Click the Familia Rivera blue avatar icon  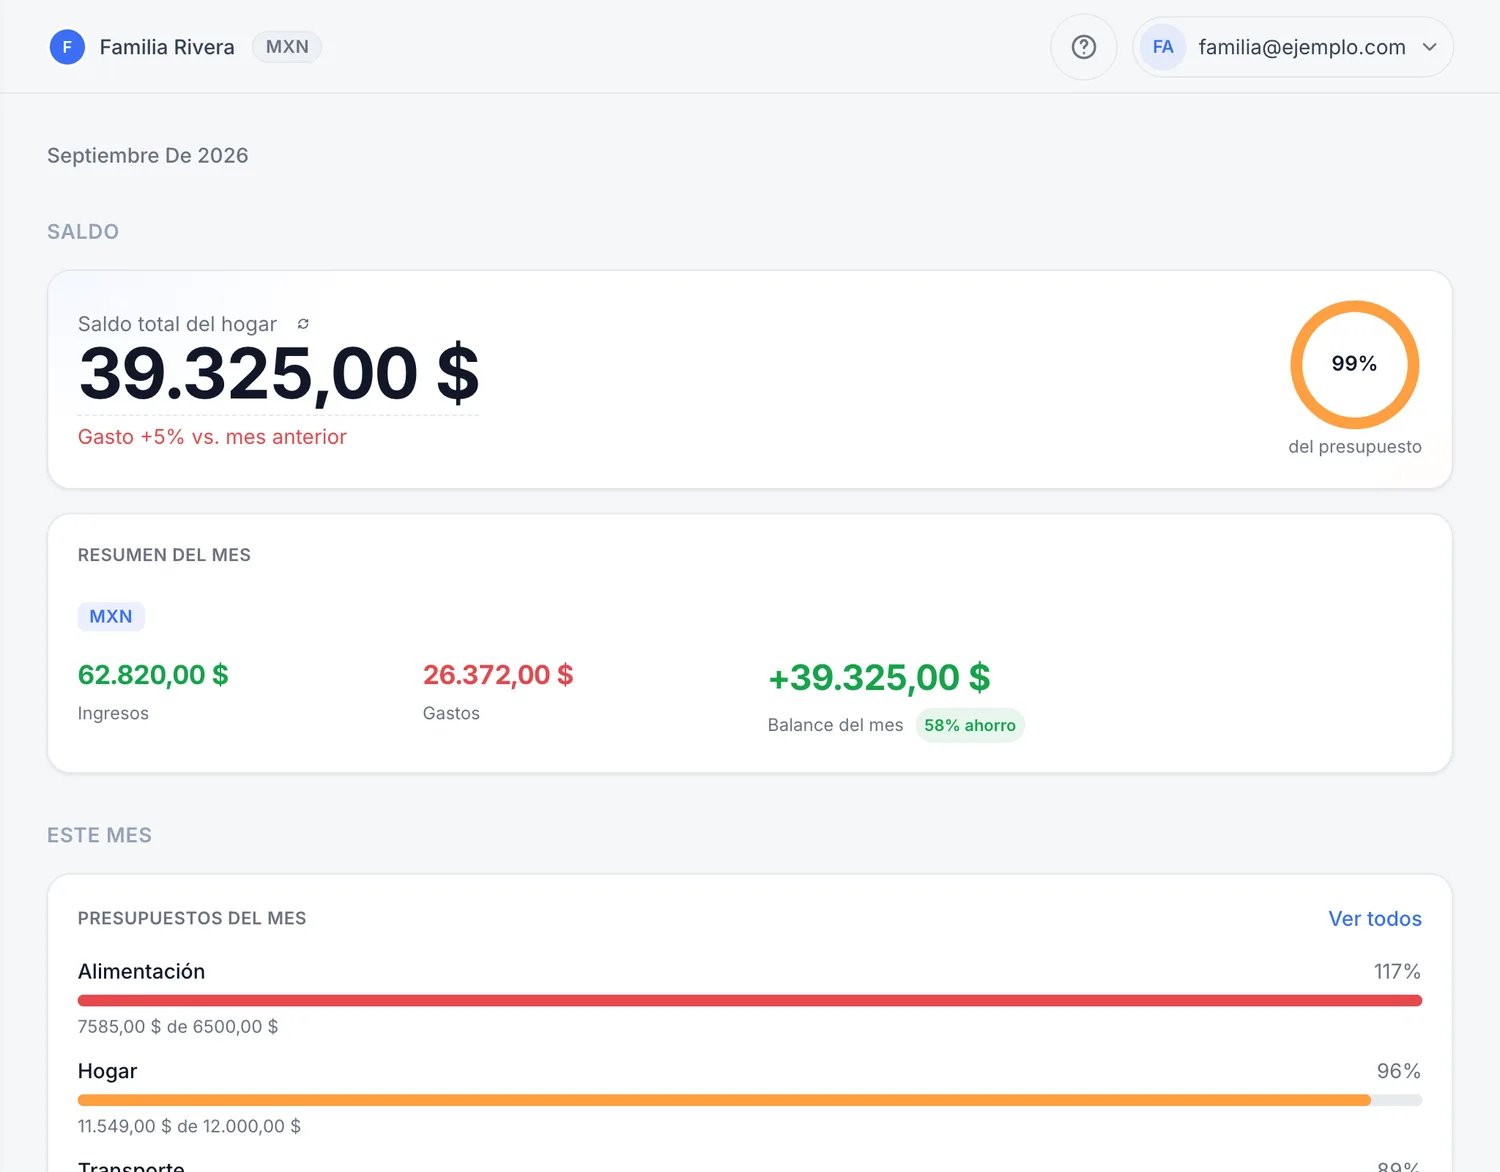tap(67, 47)
